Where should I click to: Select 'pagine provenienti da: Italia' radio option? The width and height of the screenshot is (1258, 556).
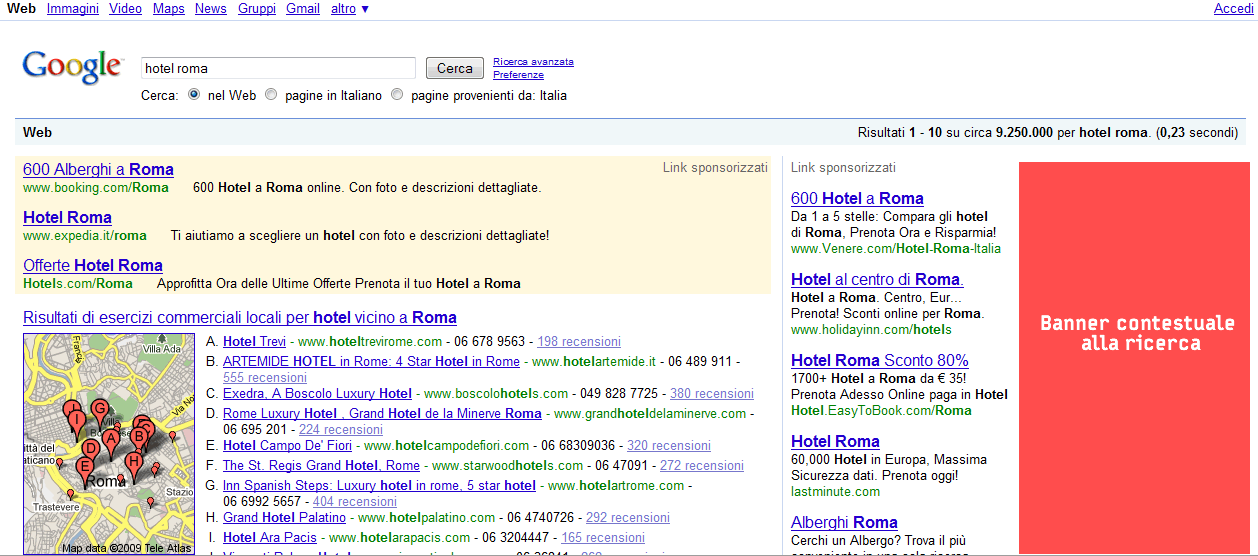click(x=397, y=95)
